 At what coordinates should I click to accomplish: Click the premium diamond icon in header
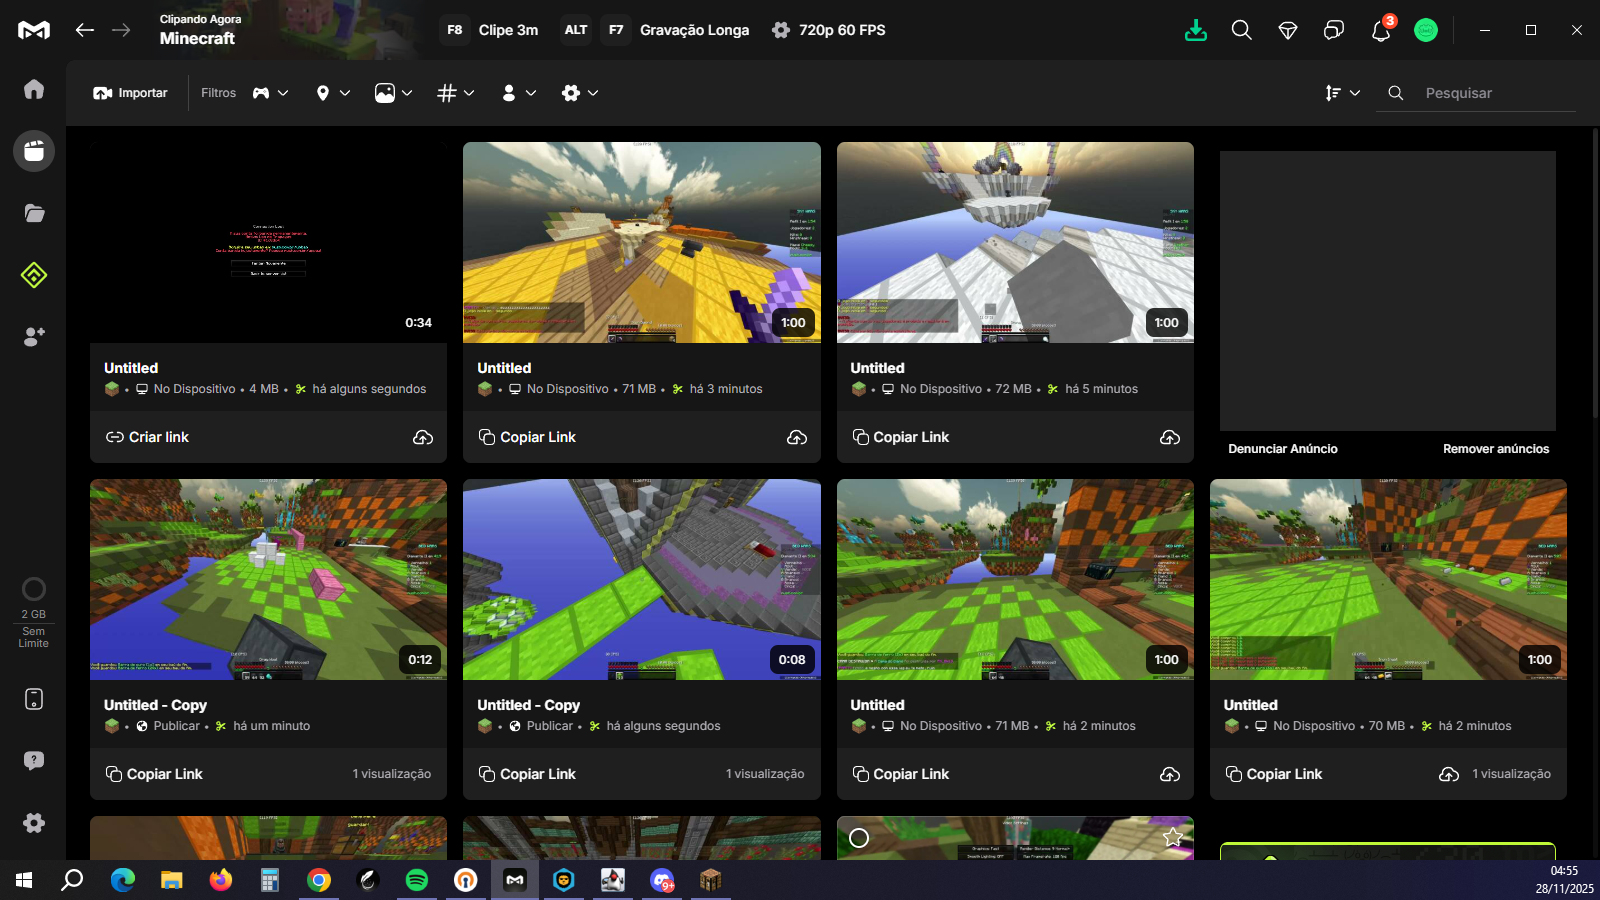pos(1288,30)
